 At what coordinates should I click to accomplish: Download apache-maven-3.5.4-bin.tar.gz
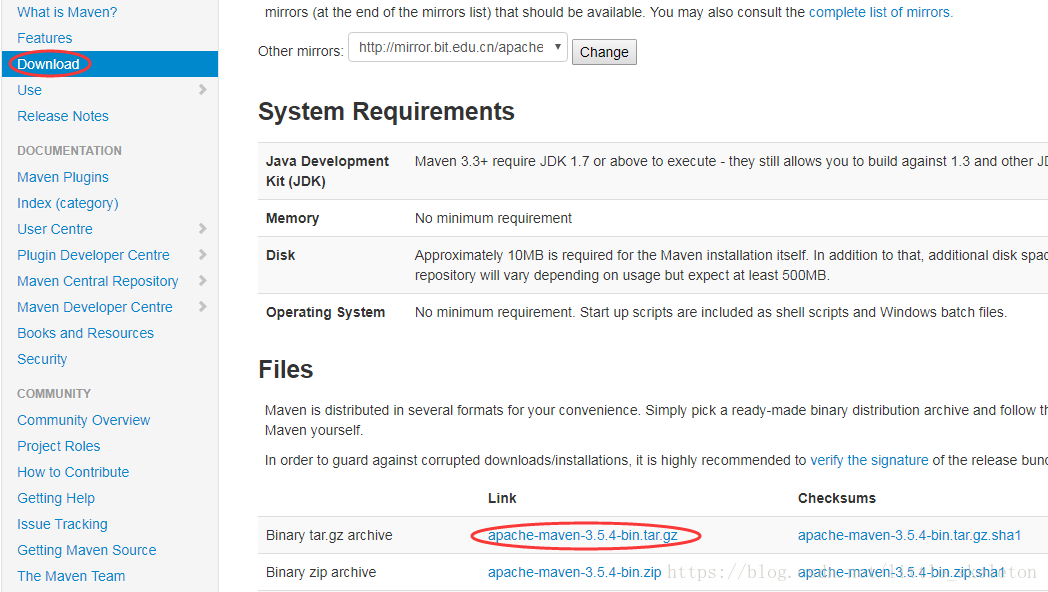583,535
